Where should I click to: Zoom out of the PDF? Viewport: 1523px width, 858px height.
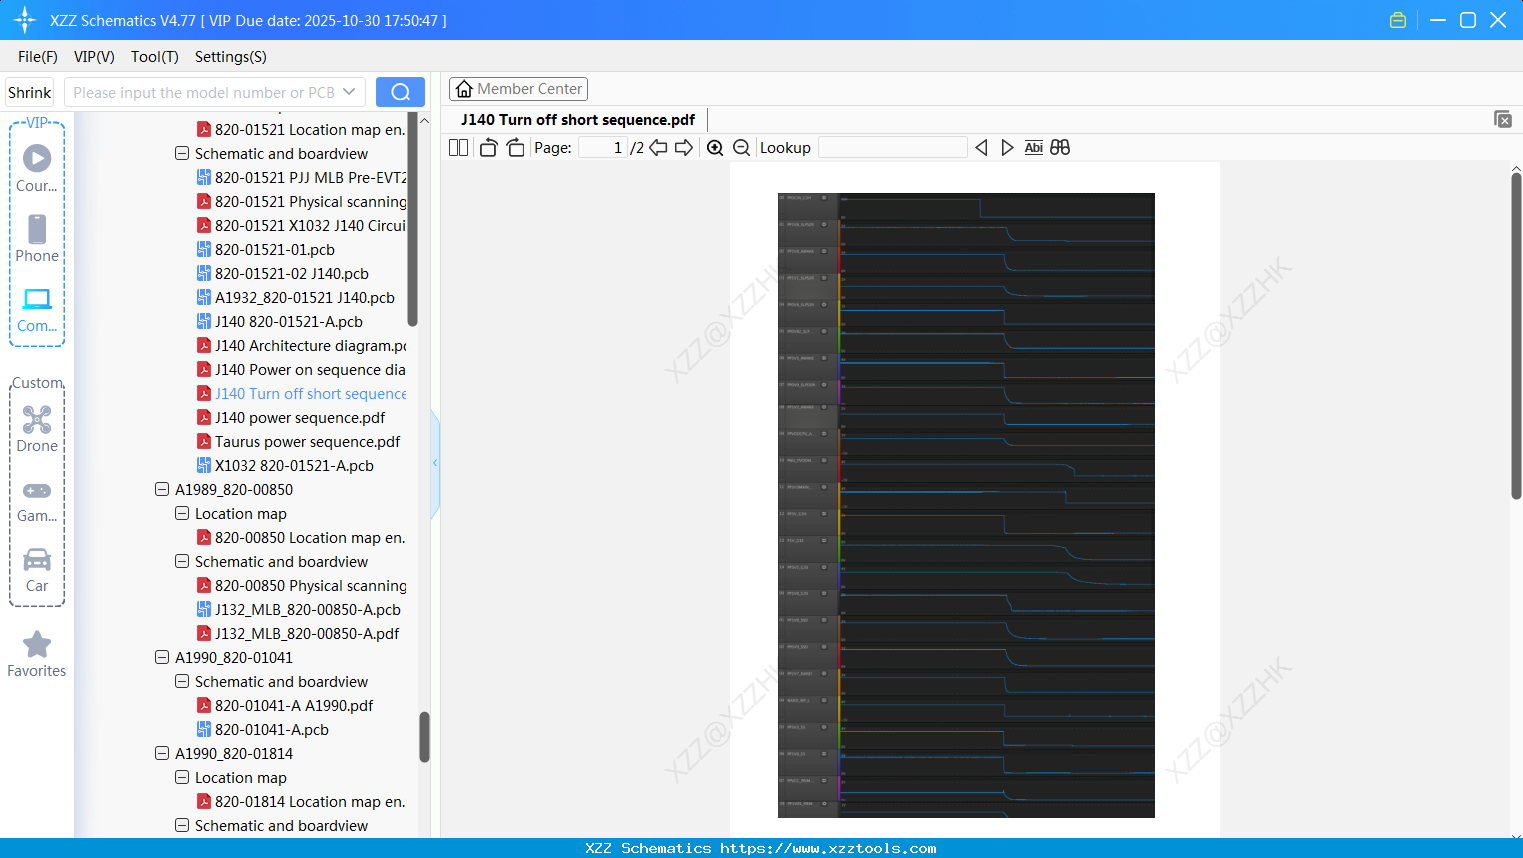[x=741, y=147]
